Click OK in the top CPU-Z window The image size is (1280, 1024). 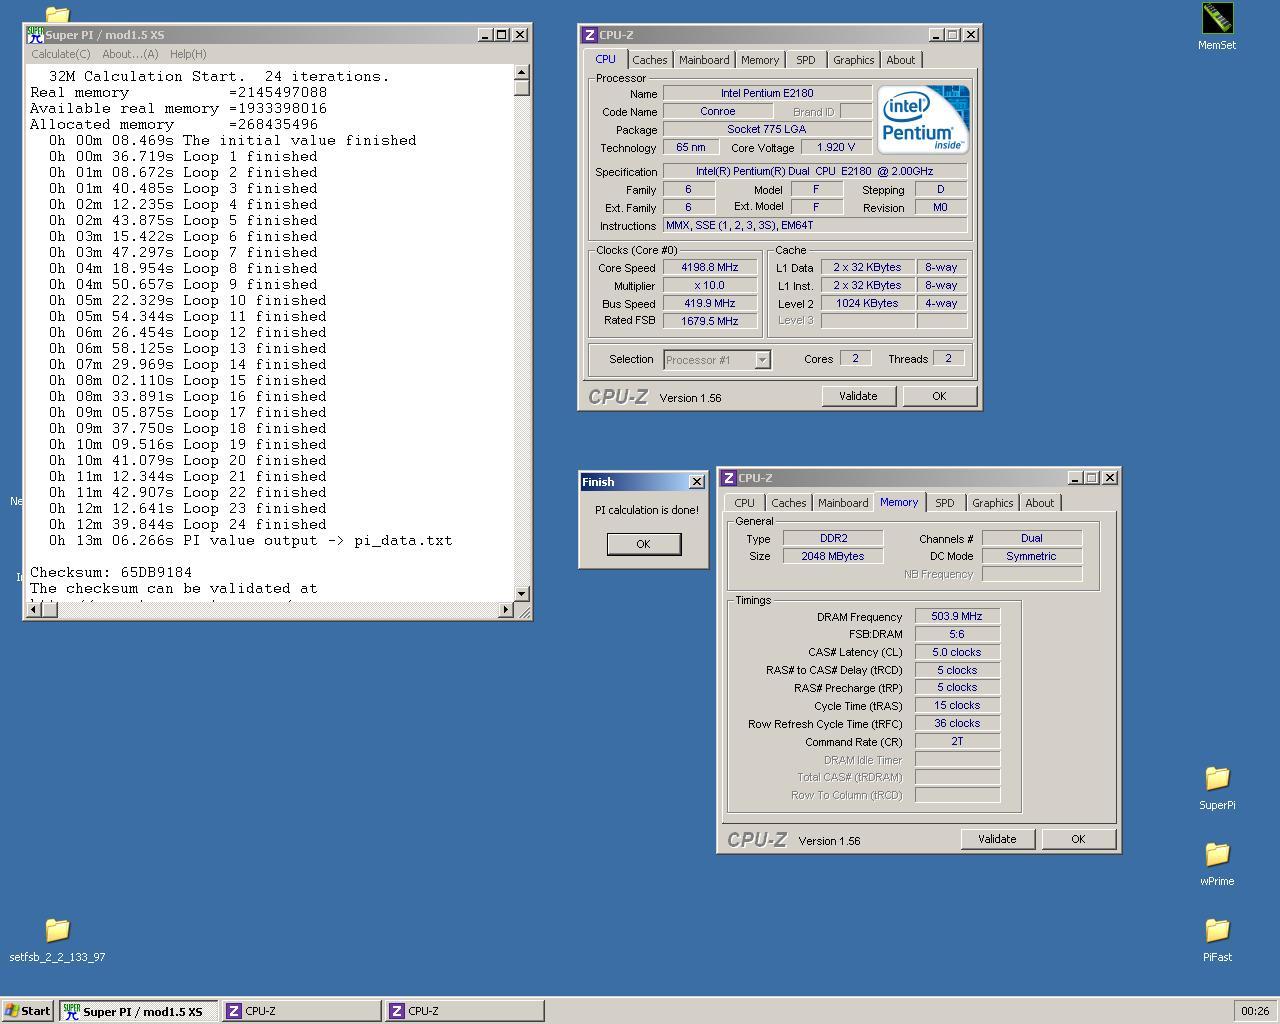939,396
